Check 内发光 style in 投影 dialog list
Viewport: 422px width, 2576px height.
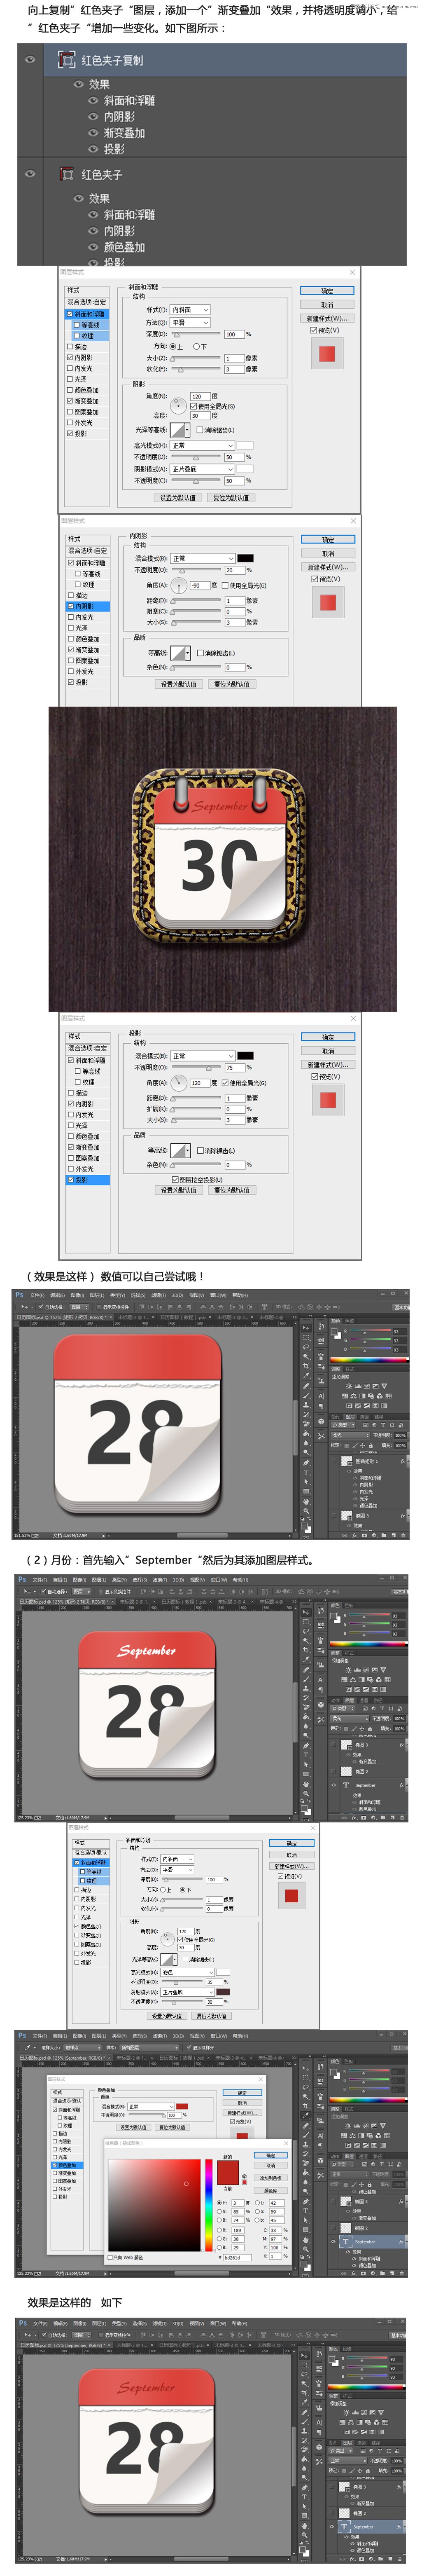click(x=70, y=1115)
